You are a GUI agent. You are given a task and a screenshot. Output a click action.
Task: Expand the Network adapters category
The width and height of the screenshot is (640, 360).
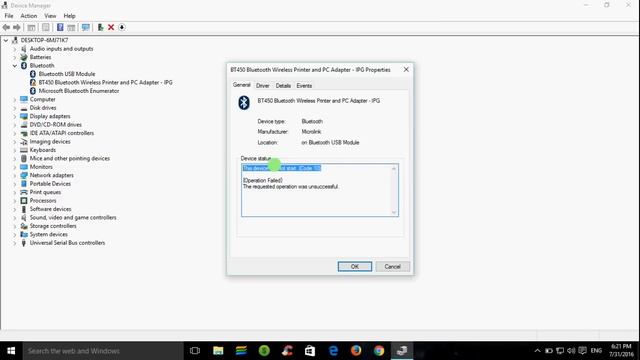15,176
